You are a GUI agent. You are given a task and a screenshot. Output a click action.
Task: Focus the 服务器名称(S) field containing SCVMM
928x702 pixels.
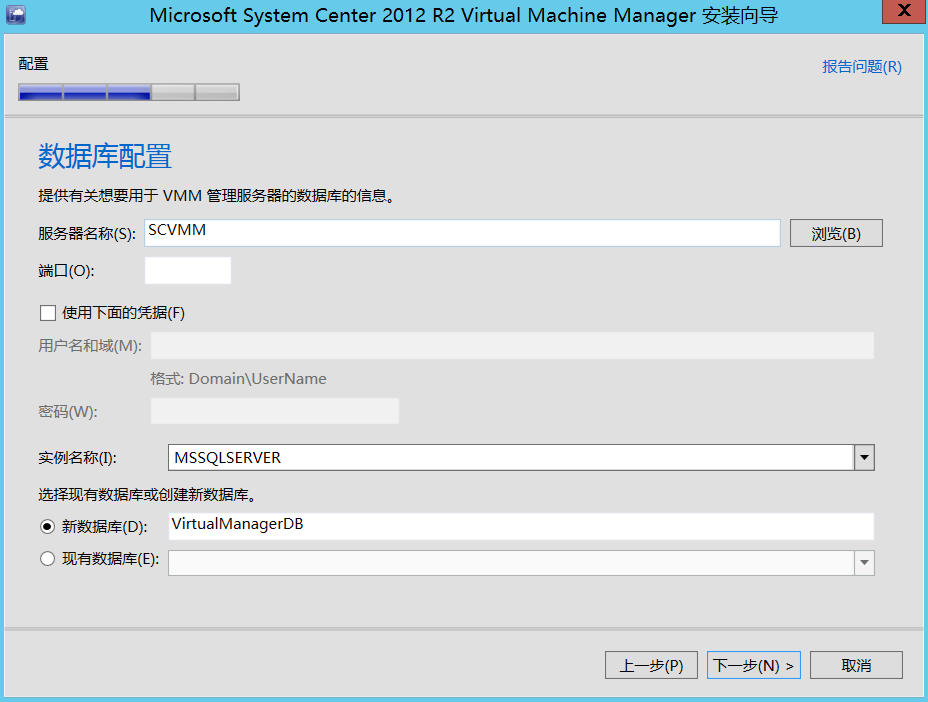pos(462,233)
